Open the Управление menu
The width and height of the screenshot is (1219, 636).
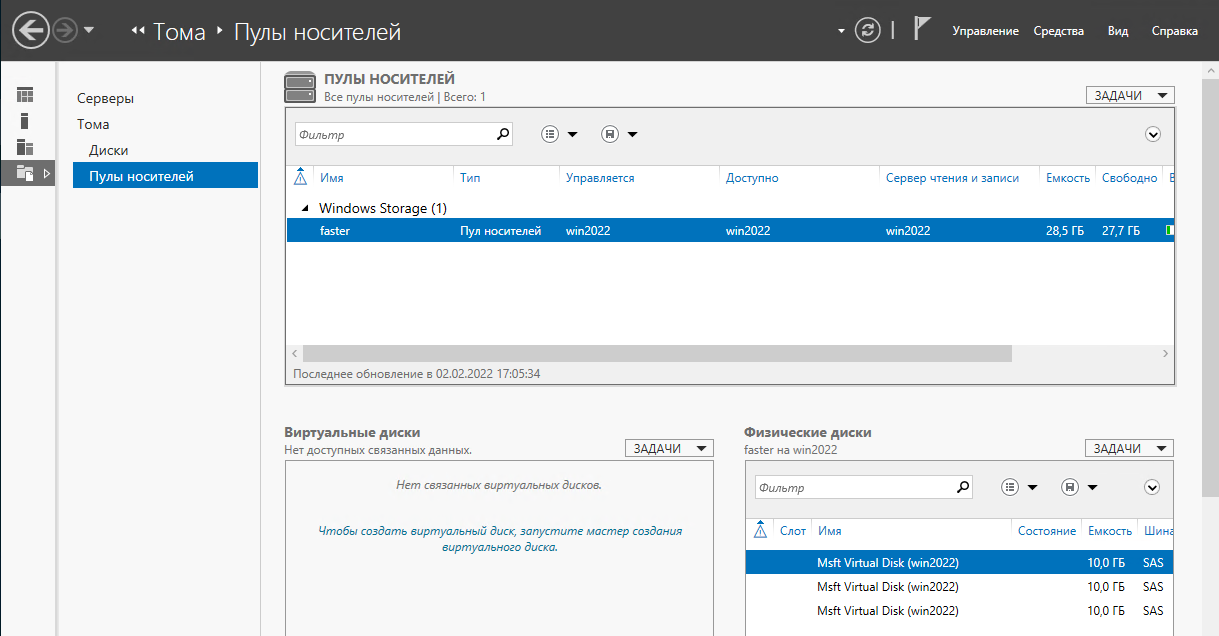pos(985,31)
